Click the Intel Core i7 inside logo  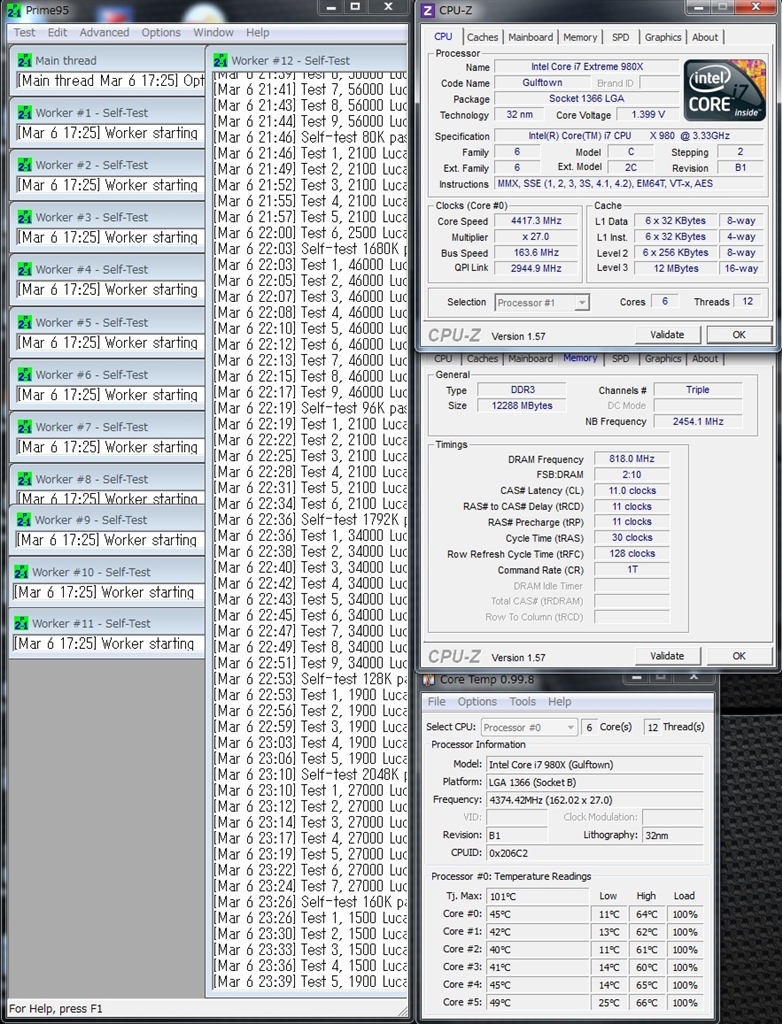[x=724, y=90]
